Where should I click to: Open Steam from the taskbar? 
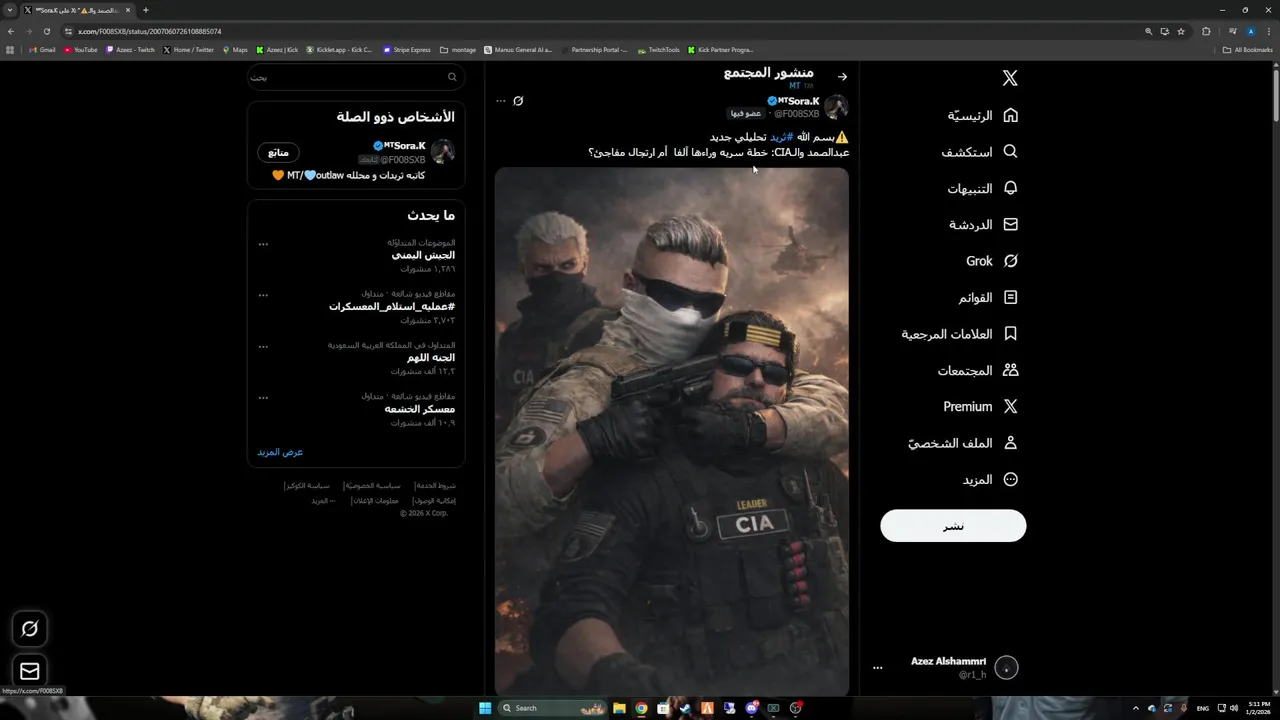tap(685, 708)
